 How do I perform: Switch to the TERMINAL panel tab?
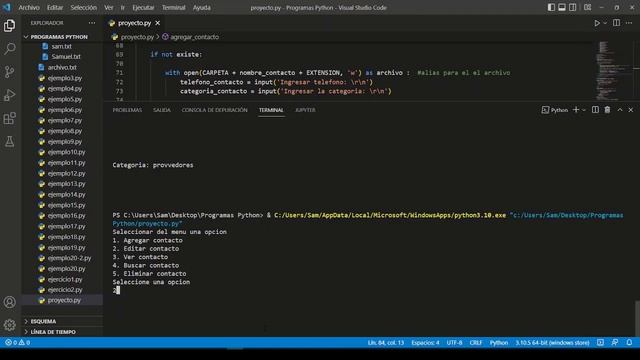[271, 110]
